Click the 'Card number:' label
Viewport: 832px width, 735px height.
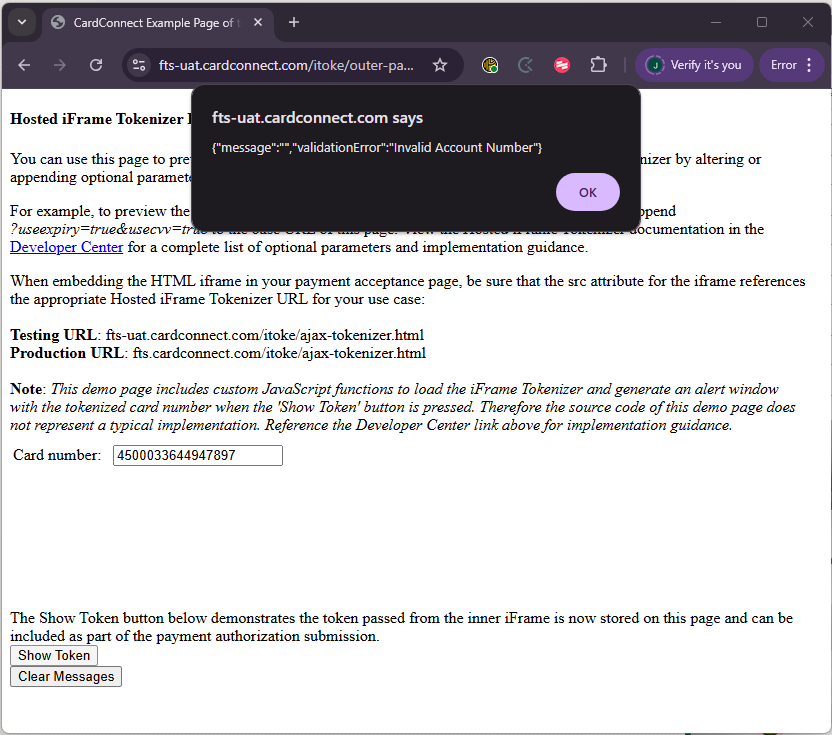(x=57, y=455)
